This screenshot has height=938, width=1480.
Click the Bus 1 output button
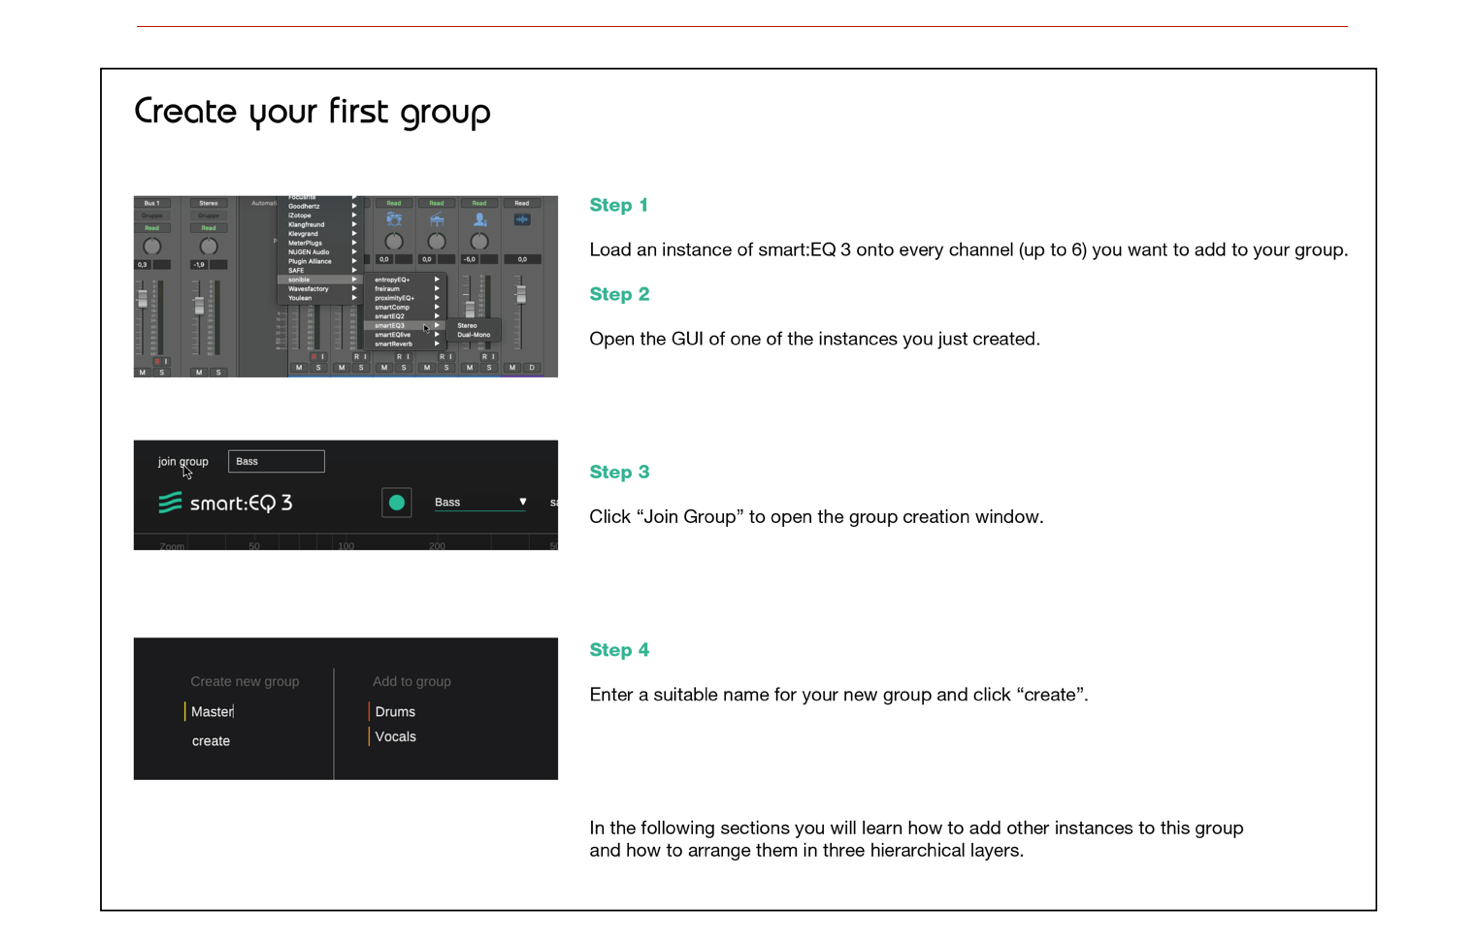[x=152, y=203]
